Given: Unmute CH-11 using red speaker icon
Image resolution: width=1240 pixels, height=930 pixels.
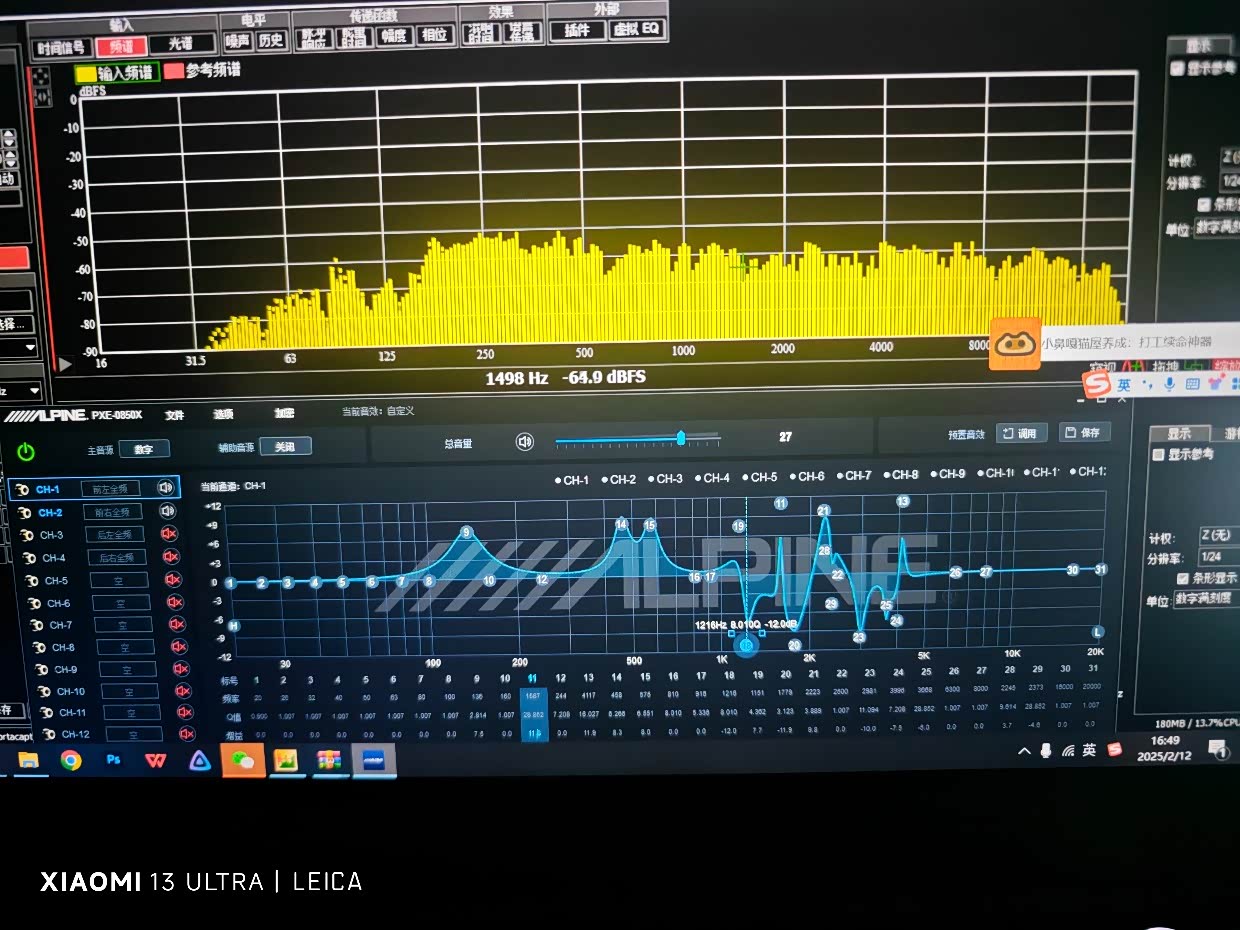Looking at the screenshot, I should tap(185, 712).
